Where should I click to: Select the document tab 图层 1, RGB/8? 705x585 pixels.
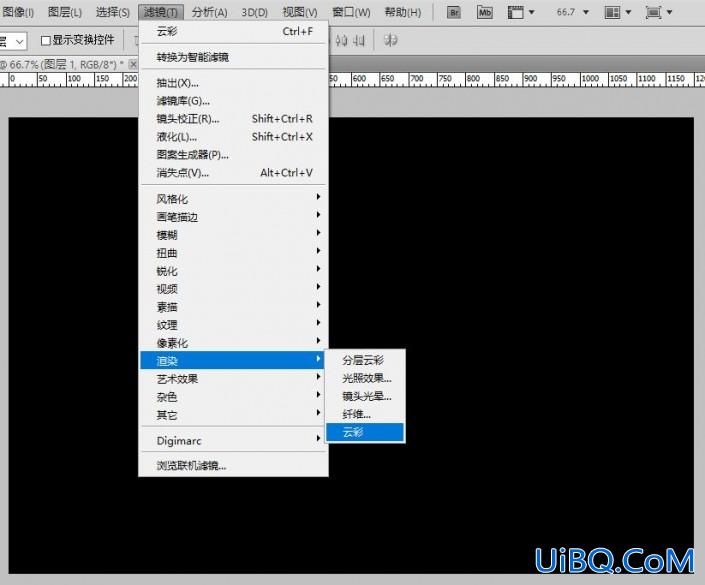63,64
